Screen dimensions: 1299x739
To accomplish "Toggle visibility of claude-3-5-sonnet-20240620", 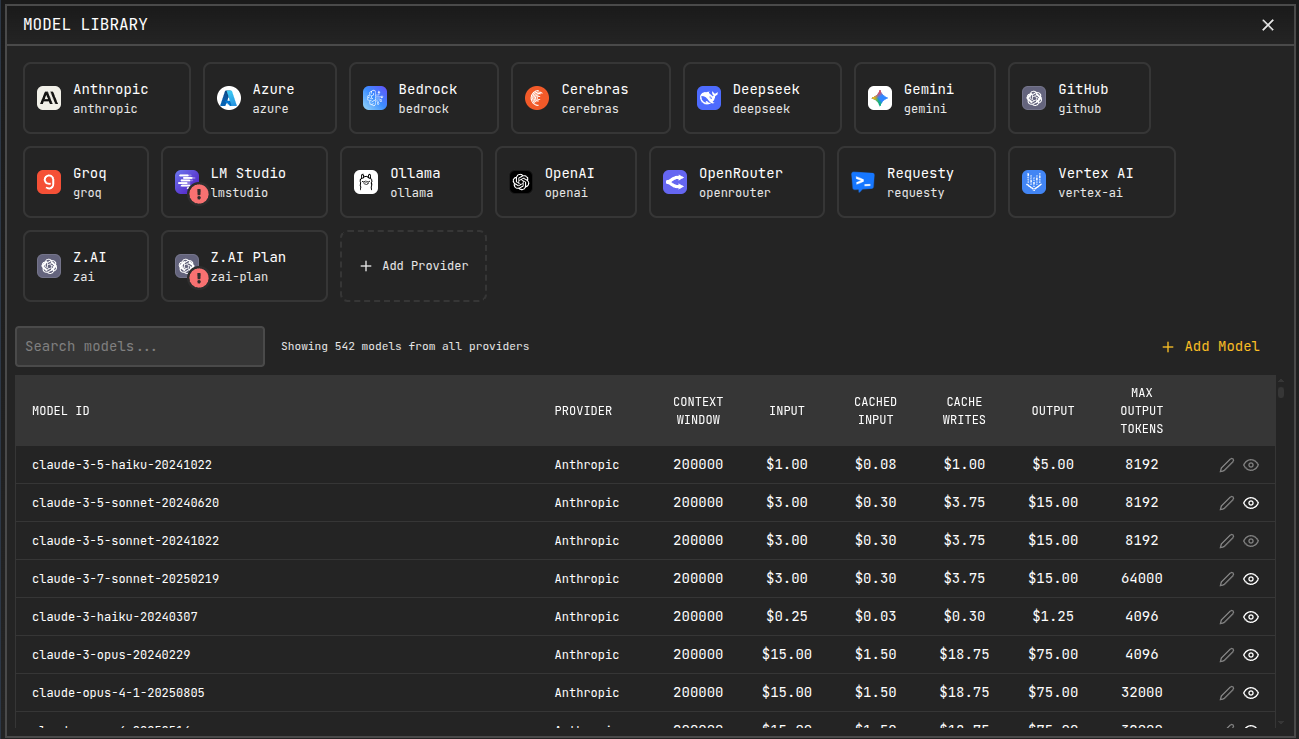I will point(1250,503).
